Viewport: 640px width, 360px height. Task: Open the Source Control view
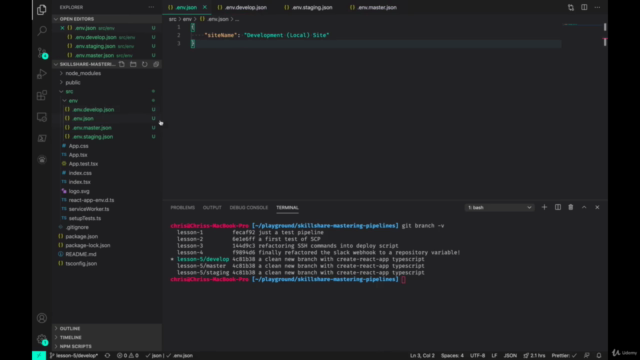click(42, 53)
